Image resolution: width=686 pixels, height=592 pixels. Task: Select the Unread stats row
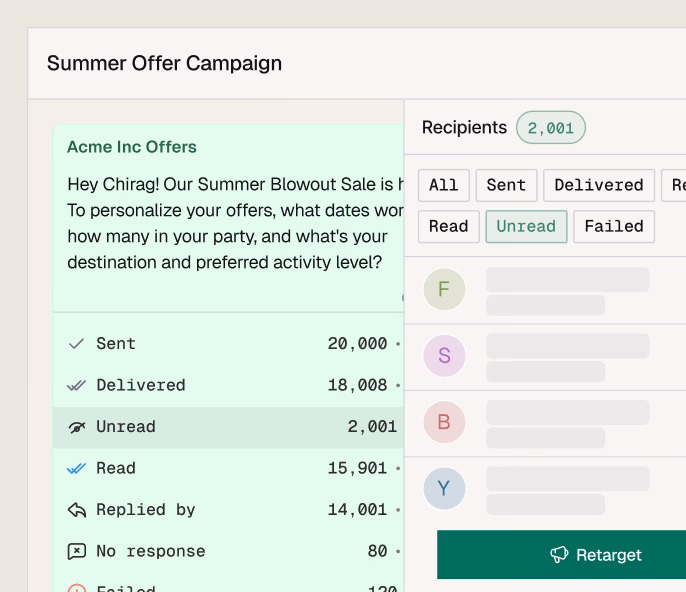coord(228,427)
